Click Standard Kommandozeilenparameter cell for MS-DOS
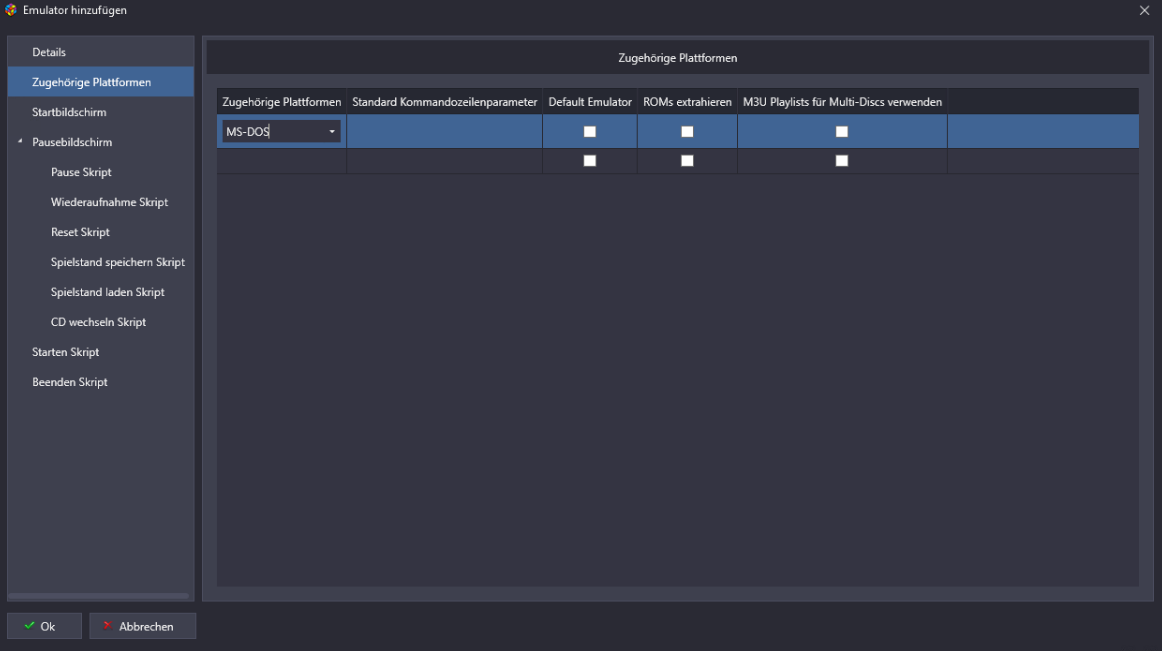This screenshot has height=651, width=1162. 444,132
